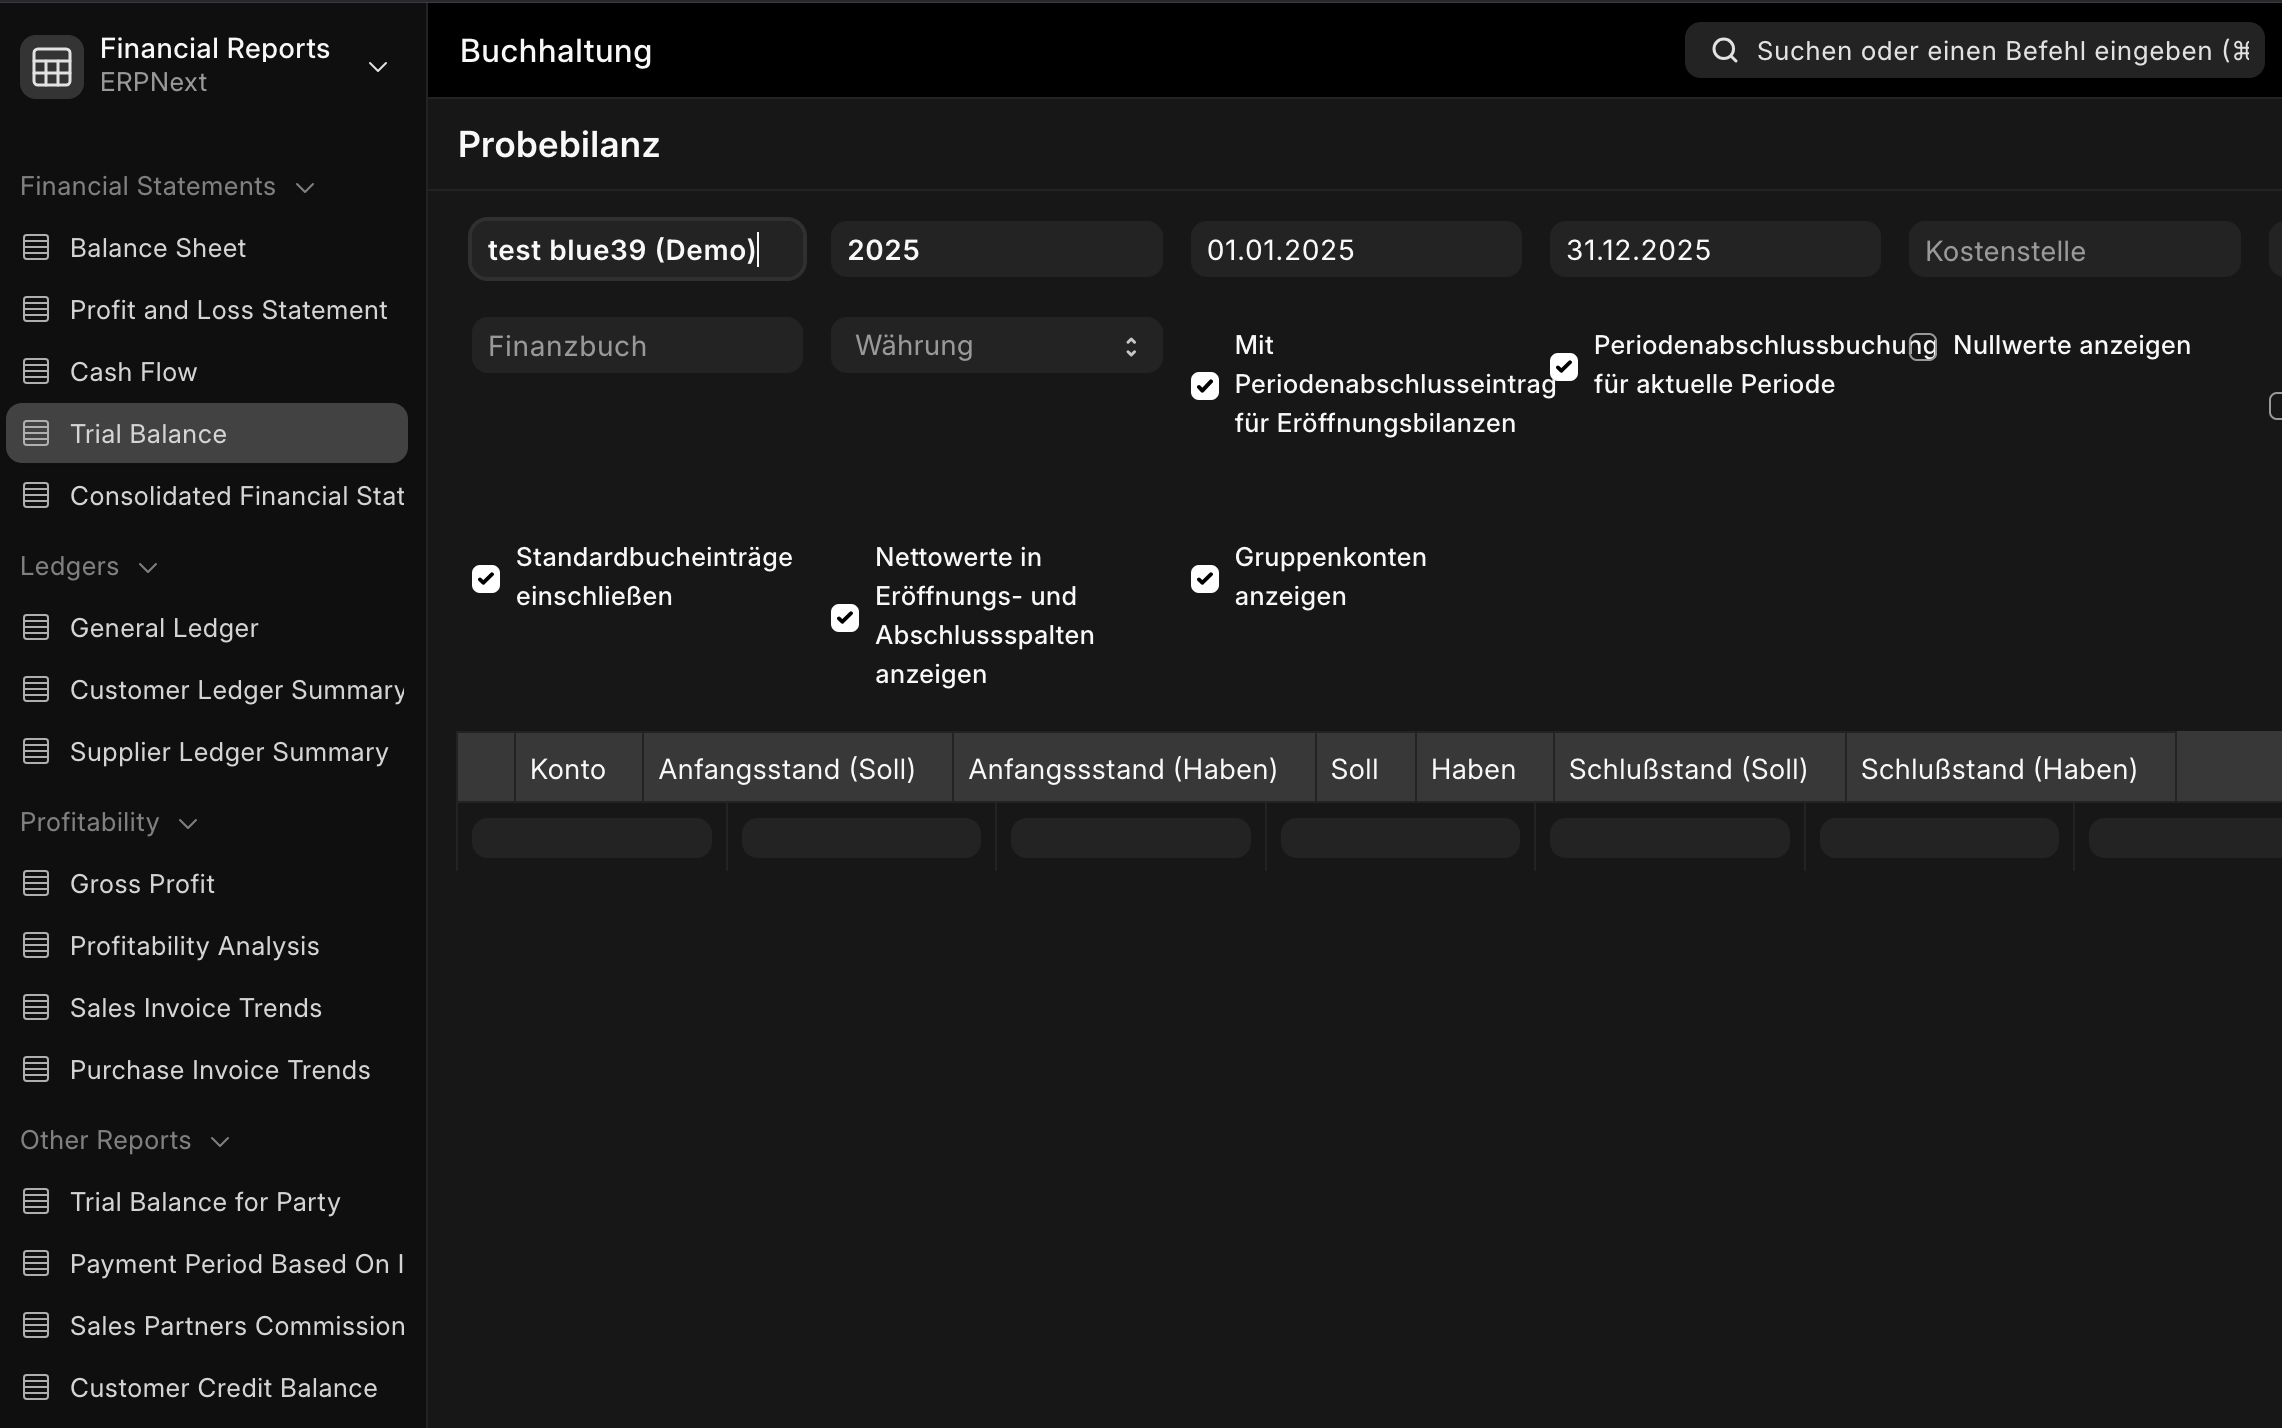Click the Buchhaltung breadcrumb link
Screen dimensions: 2282x1428
(556, 51)
